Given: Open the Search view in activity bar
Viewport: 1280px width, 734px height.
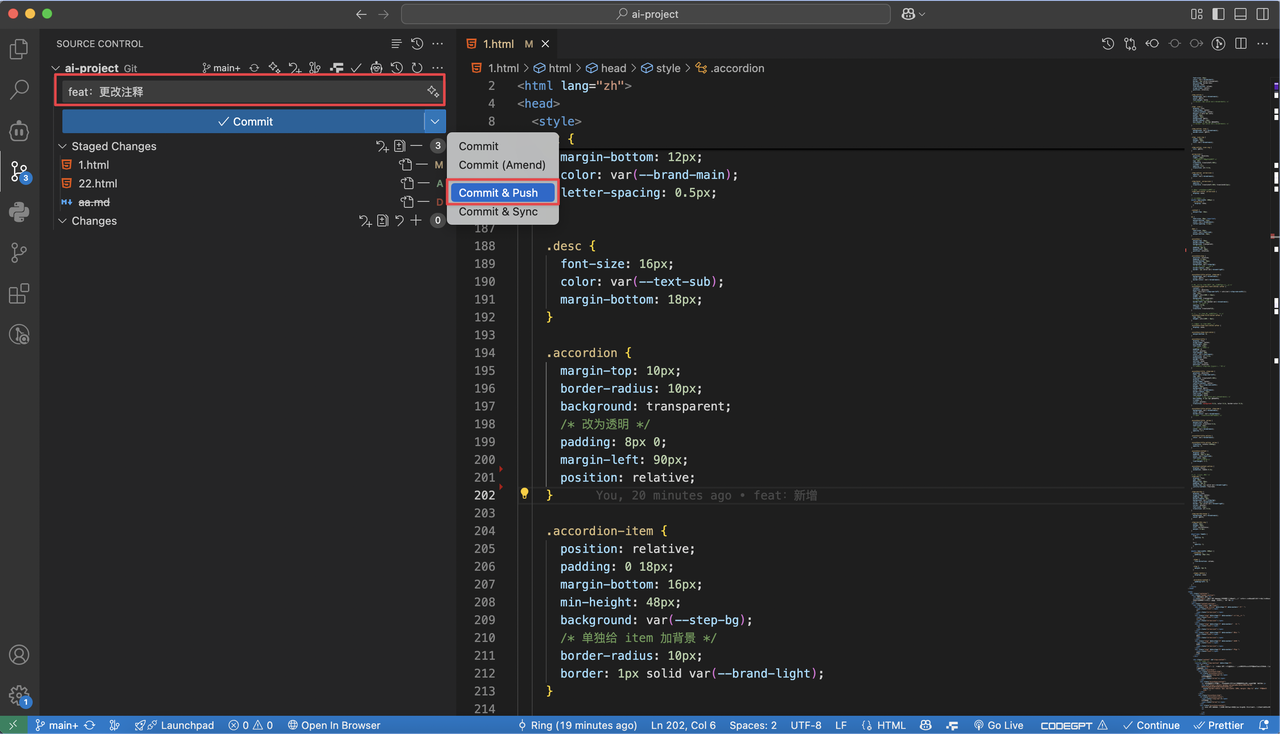Looking at the screenshot, I should (x=19, y=90).
